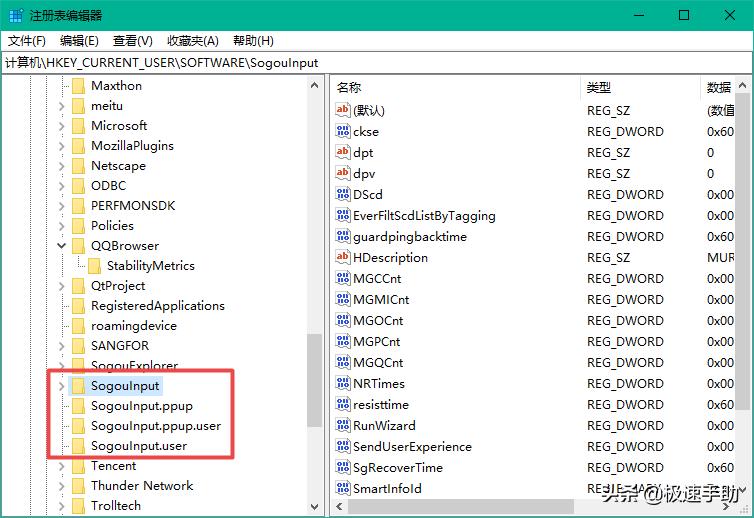Click REG_DWORD type of RunWizard row
Screen dimensions: 754x518
625,426
